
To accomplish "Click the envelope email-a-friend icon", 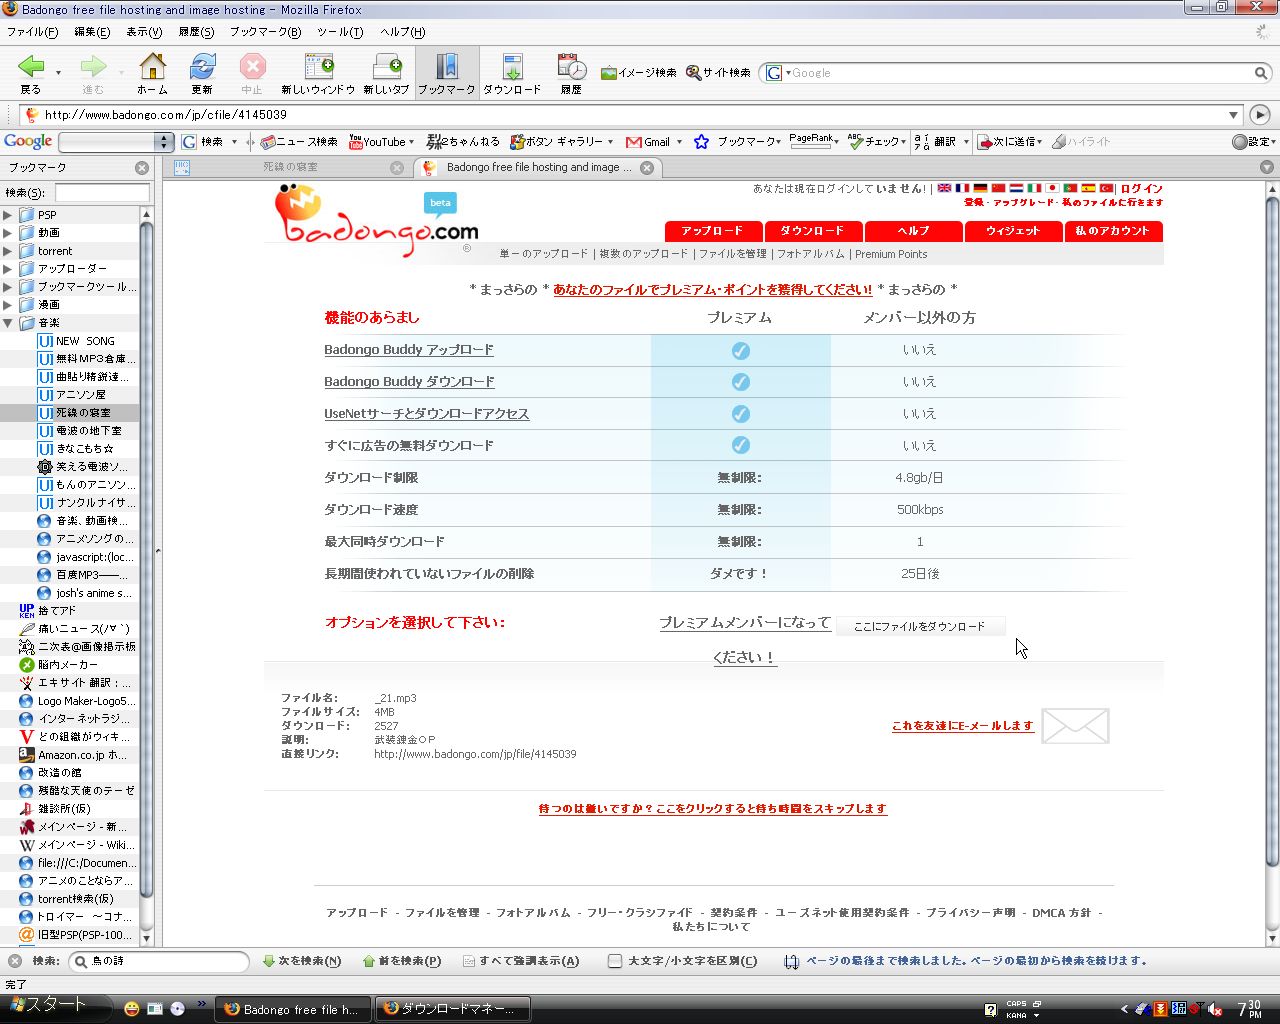I will pos(1075,726).
